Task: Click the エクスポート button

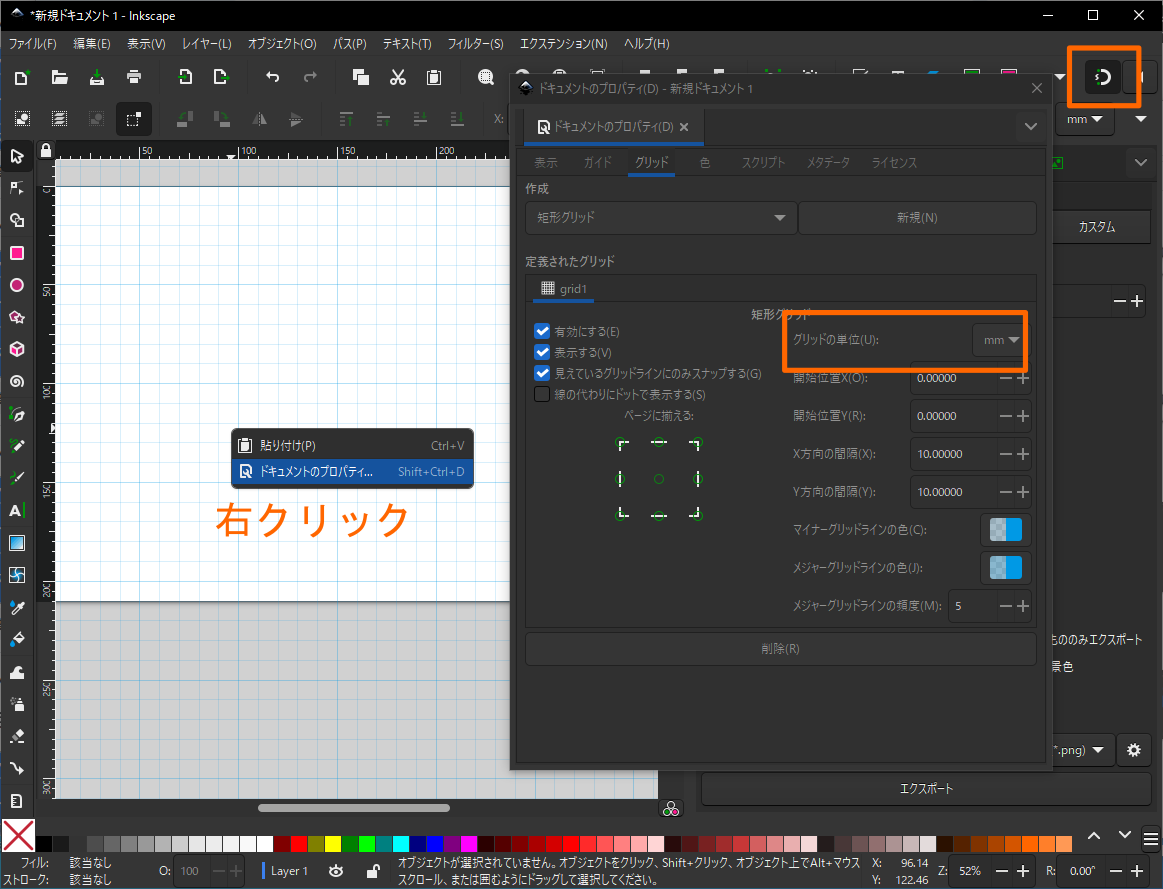Action: click(926, 789)
